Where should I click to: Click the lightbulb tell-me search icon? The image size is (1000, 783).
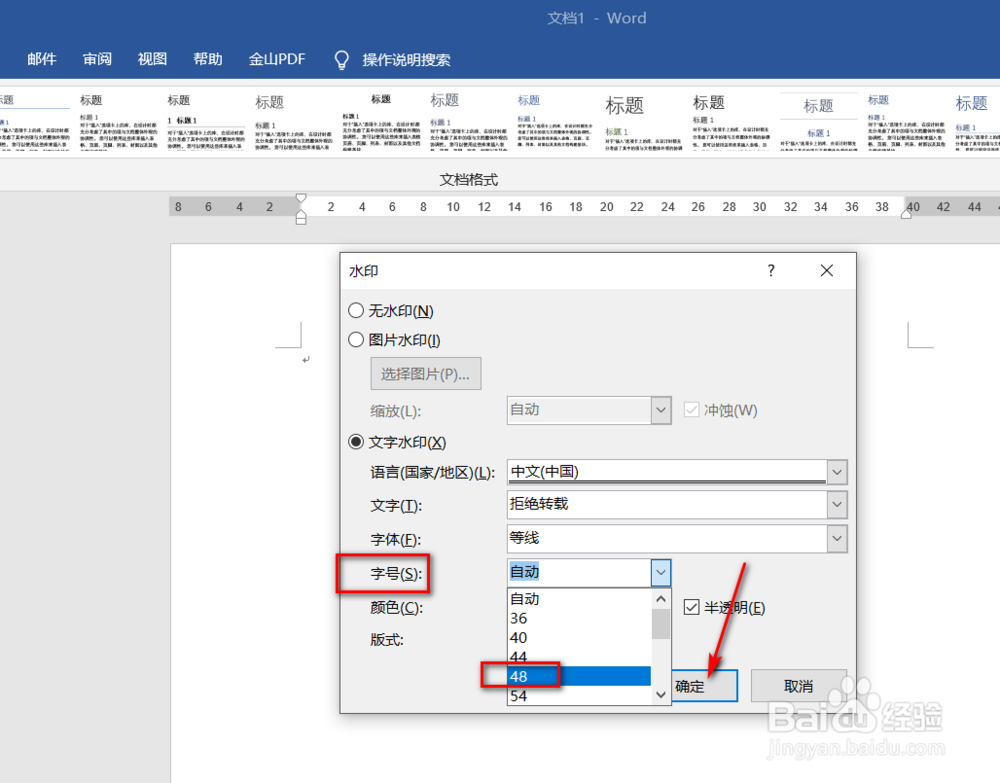click(x=341, y=59)
